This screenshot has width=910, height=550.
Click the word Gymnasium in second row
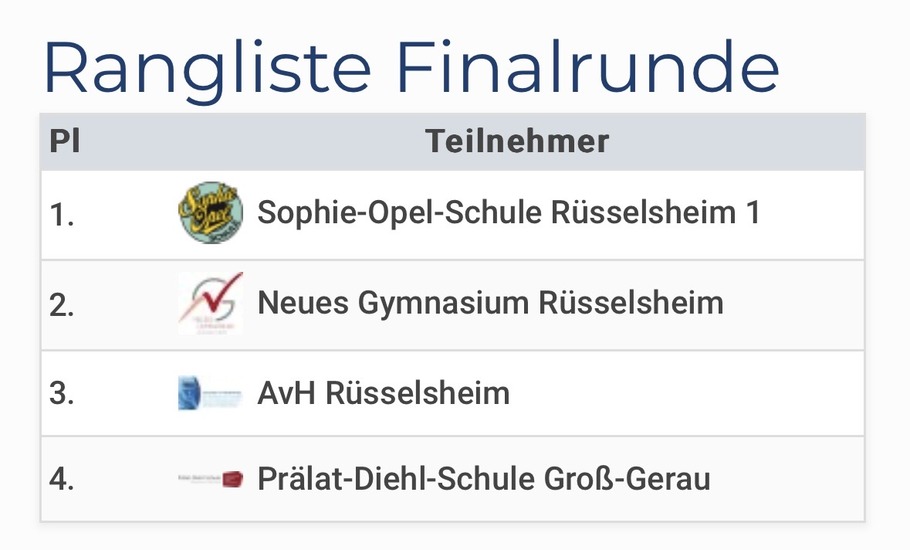coord(443,303)
